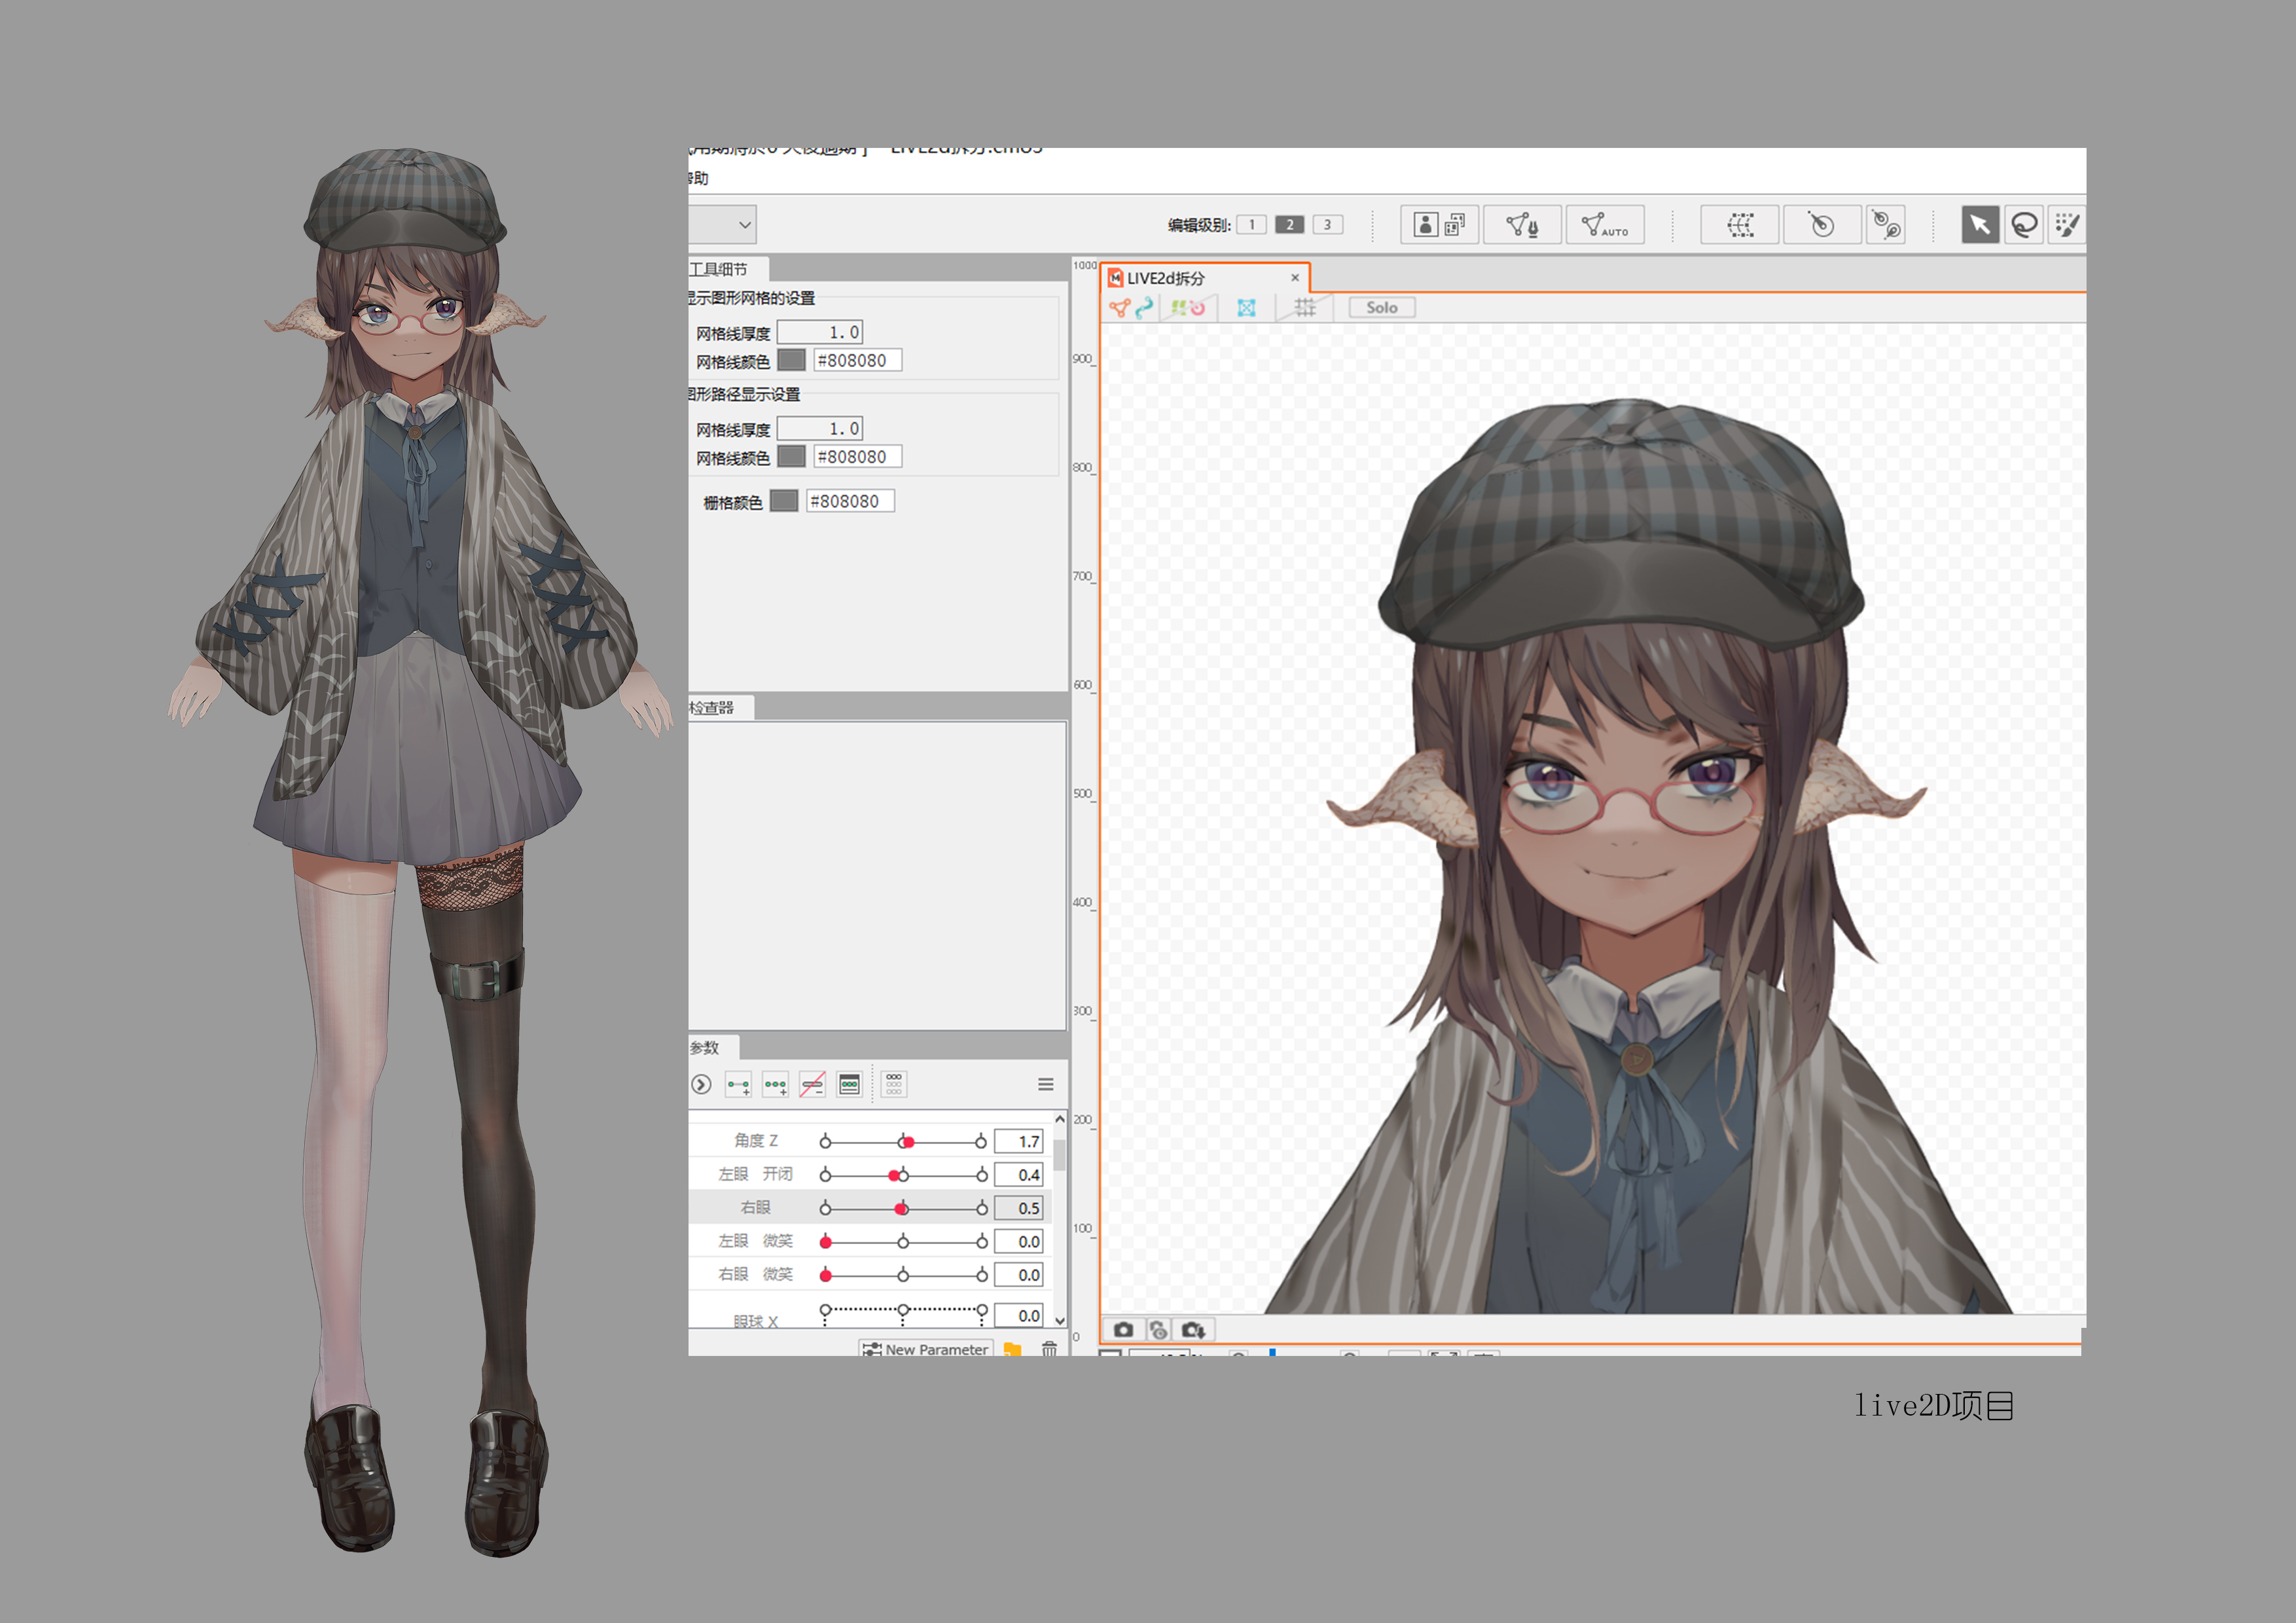Open the texture atlas editor icon

tap(1439, 225)
